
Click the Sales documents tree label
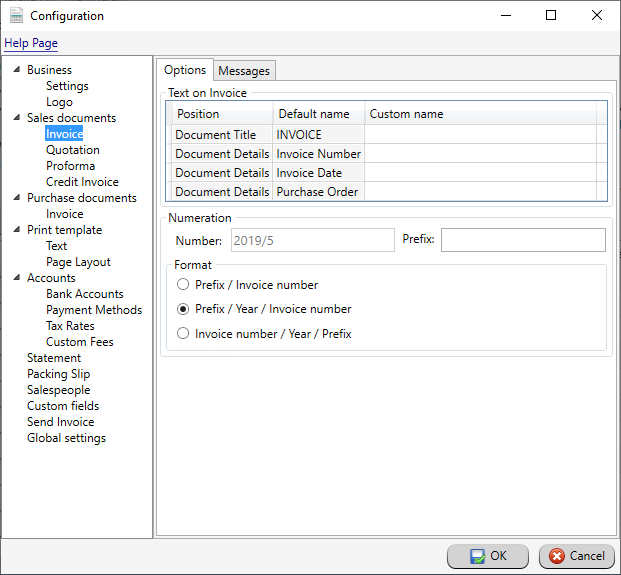[71, 118]
